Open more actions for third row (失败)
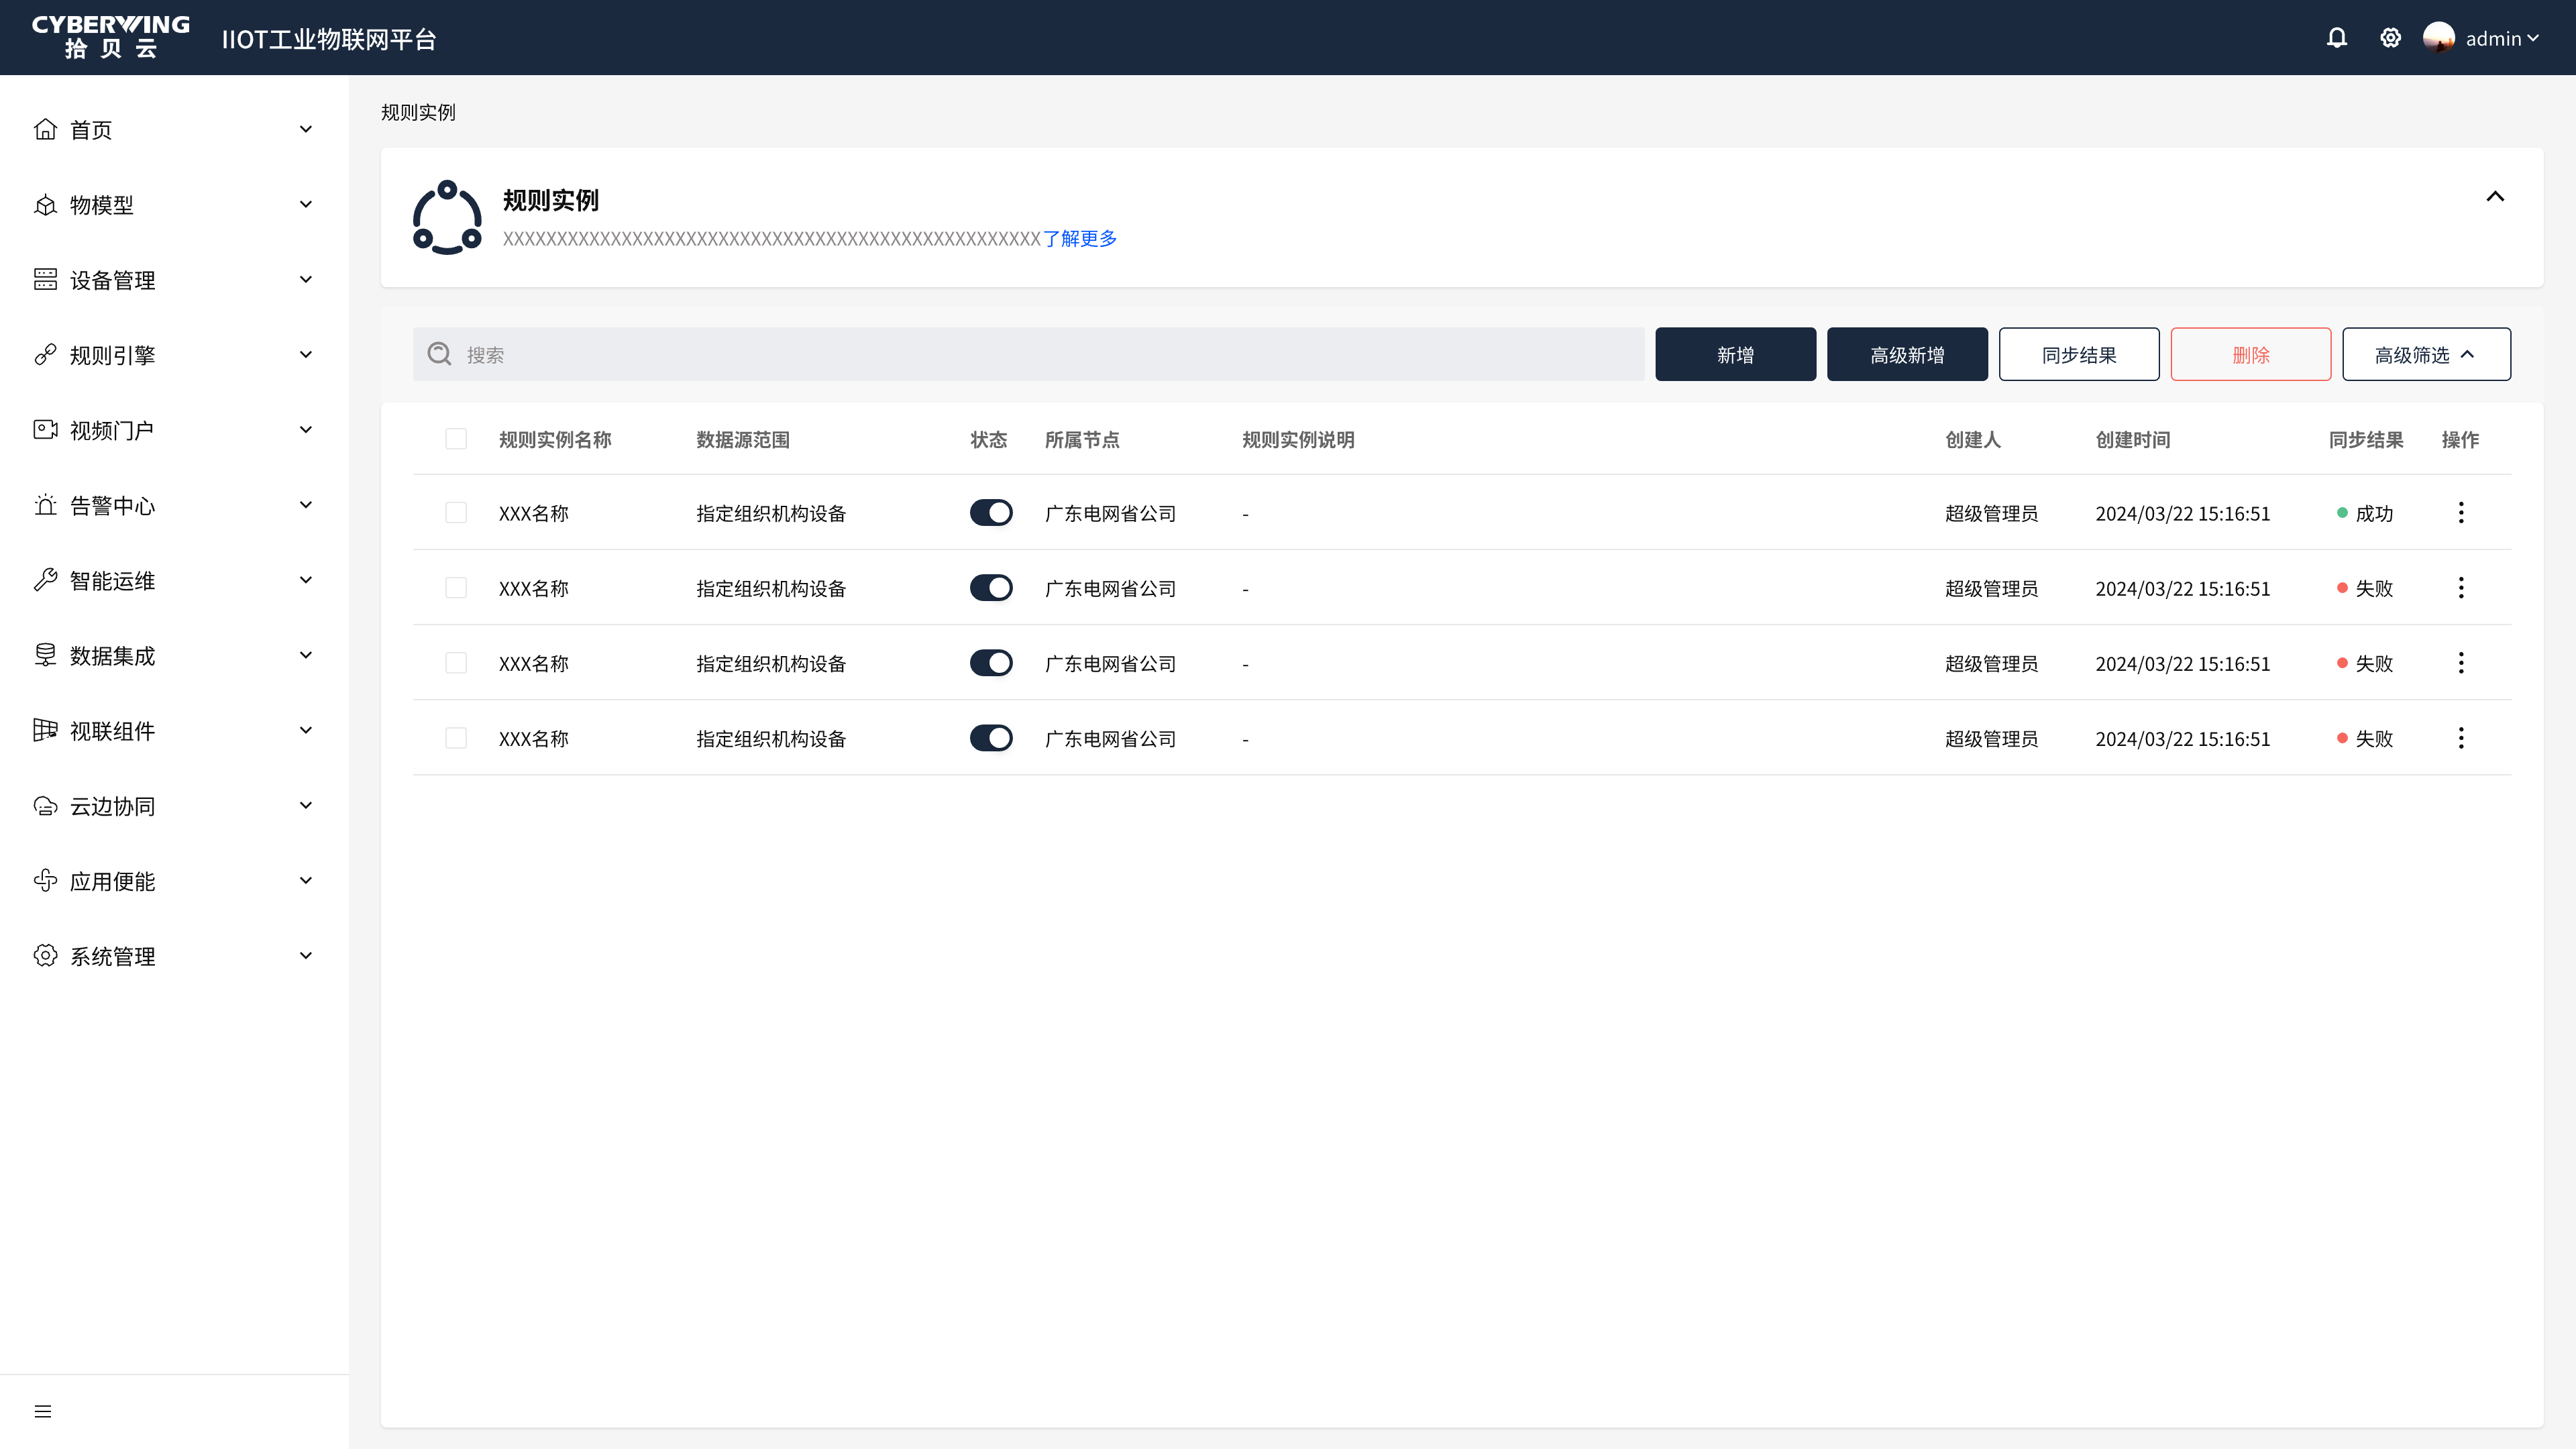 click(2461, 663)
